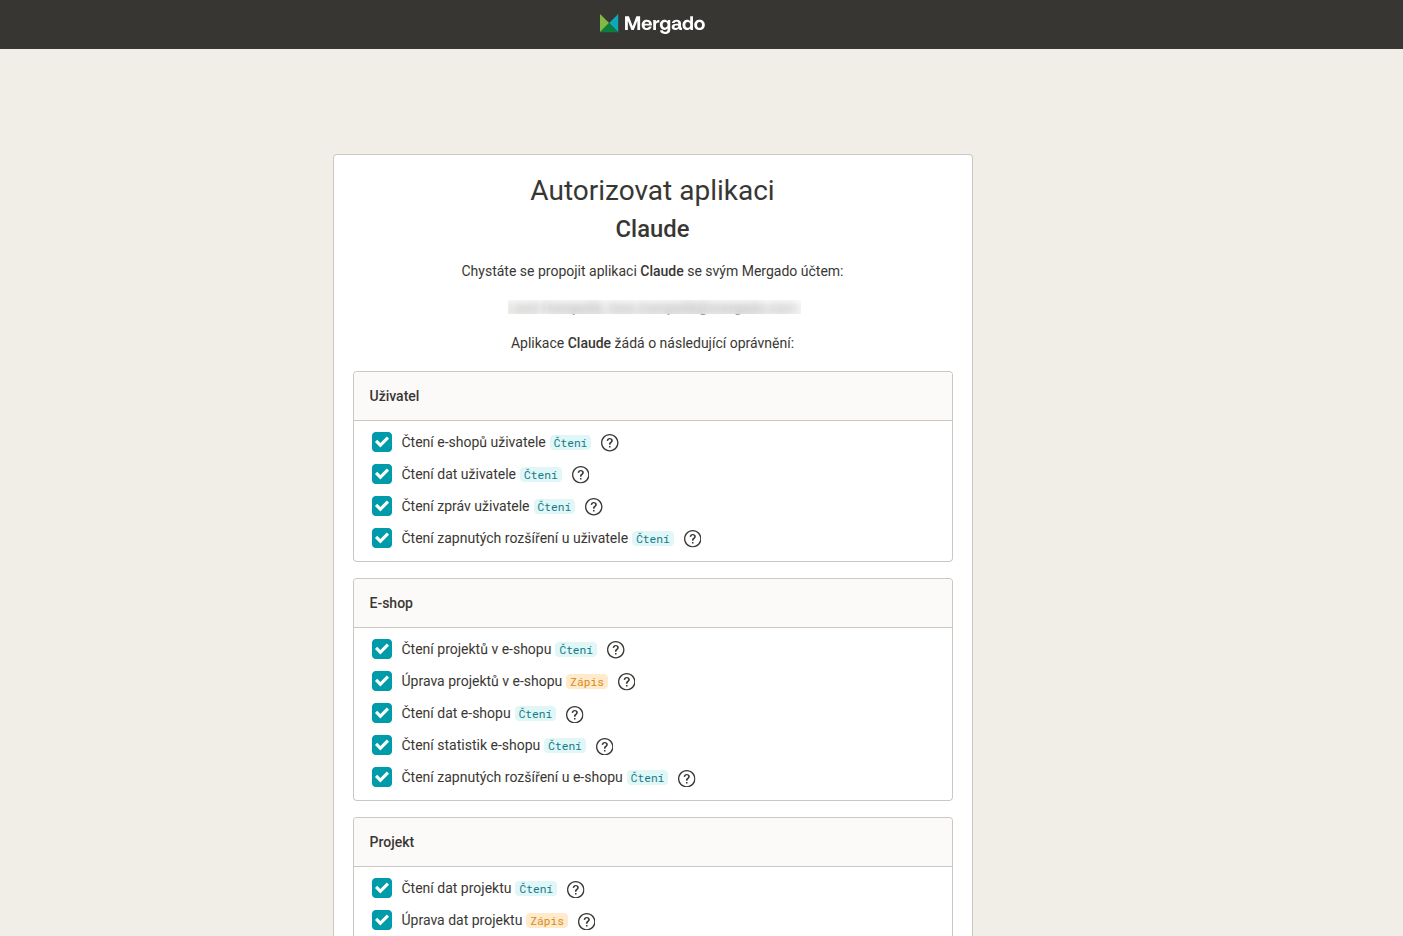
Task: Click Čtení tag next to Čtení statistik e-shopu
Action: [565, 746]
